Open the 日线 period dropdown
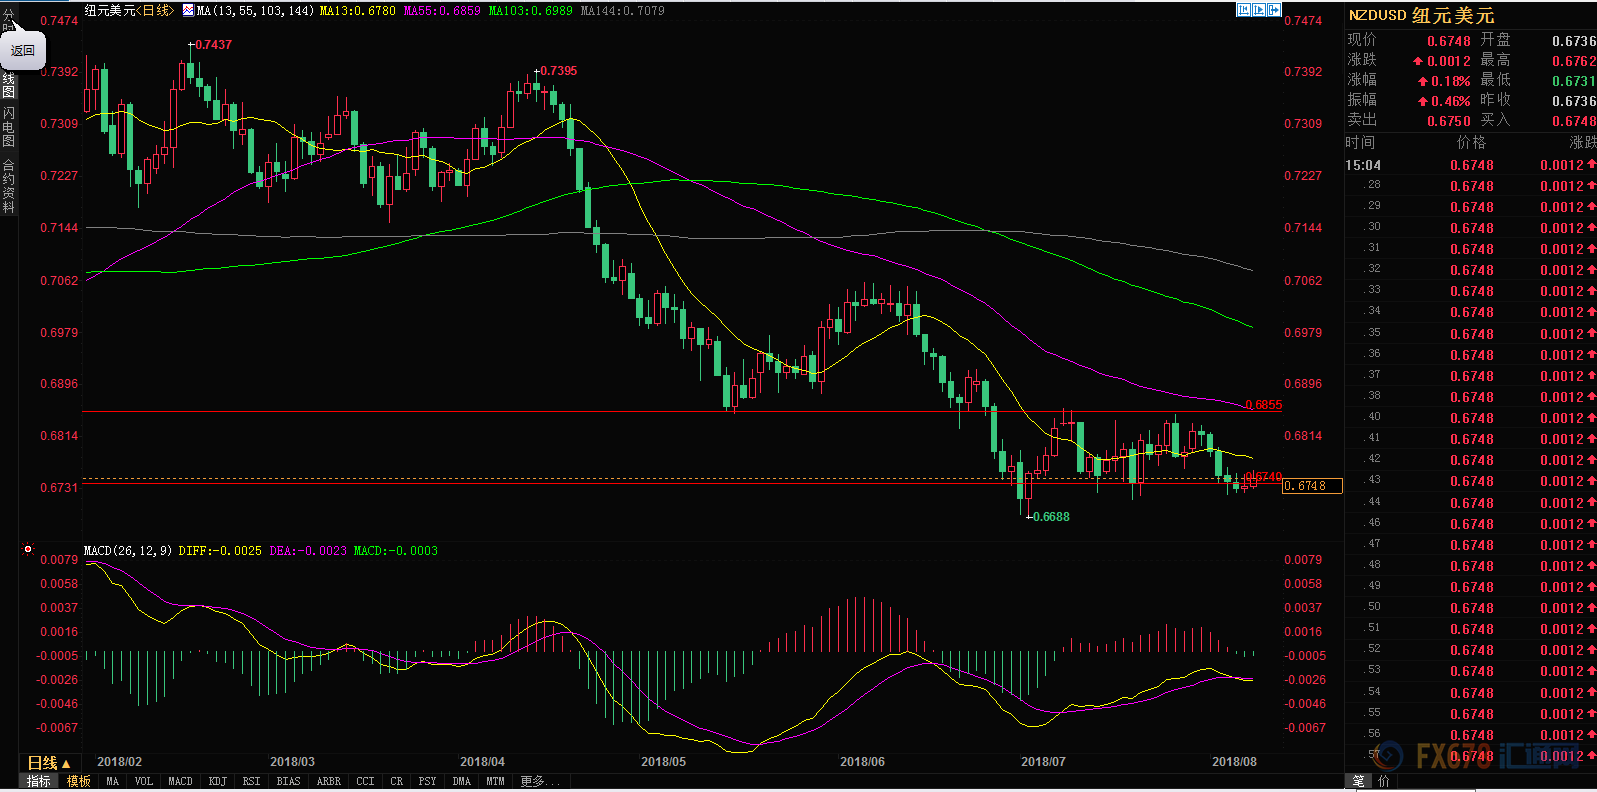 click(48, 763)
